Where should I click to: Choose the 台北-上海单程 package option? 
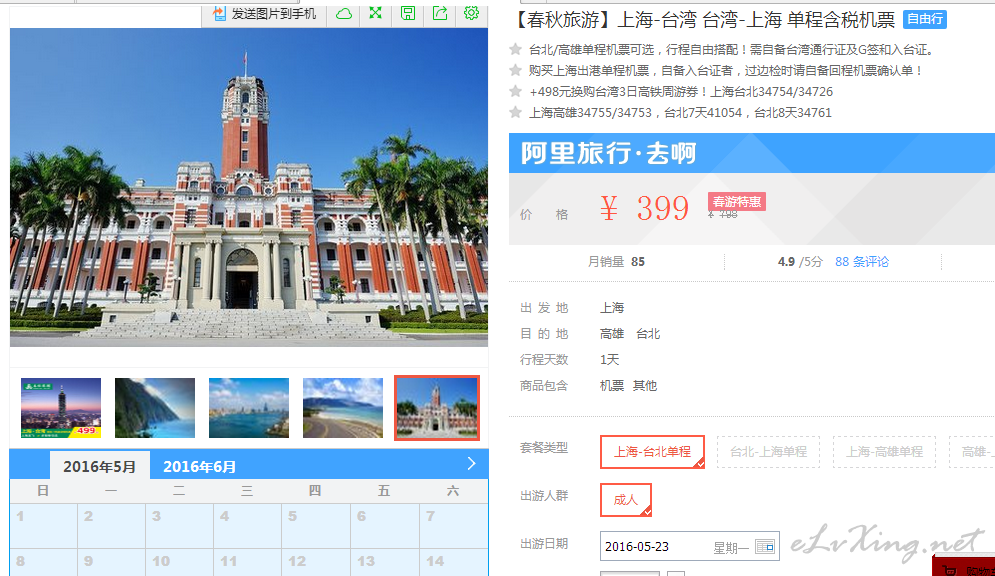[768, 452]
